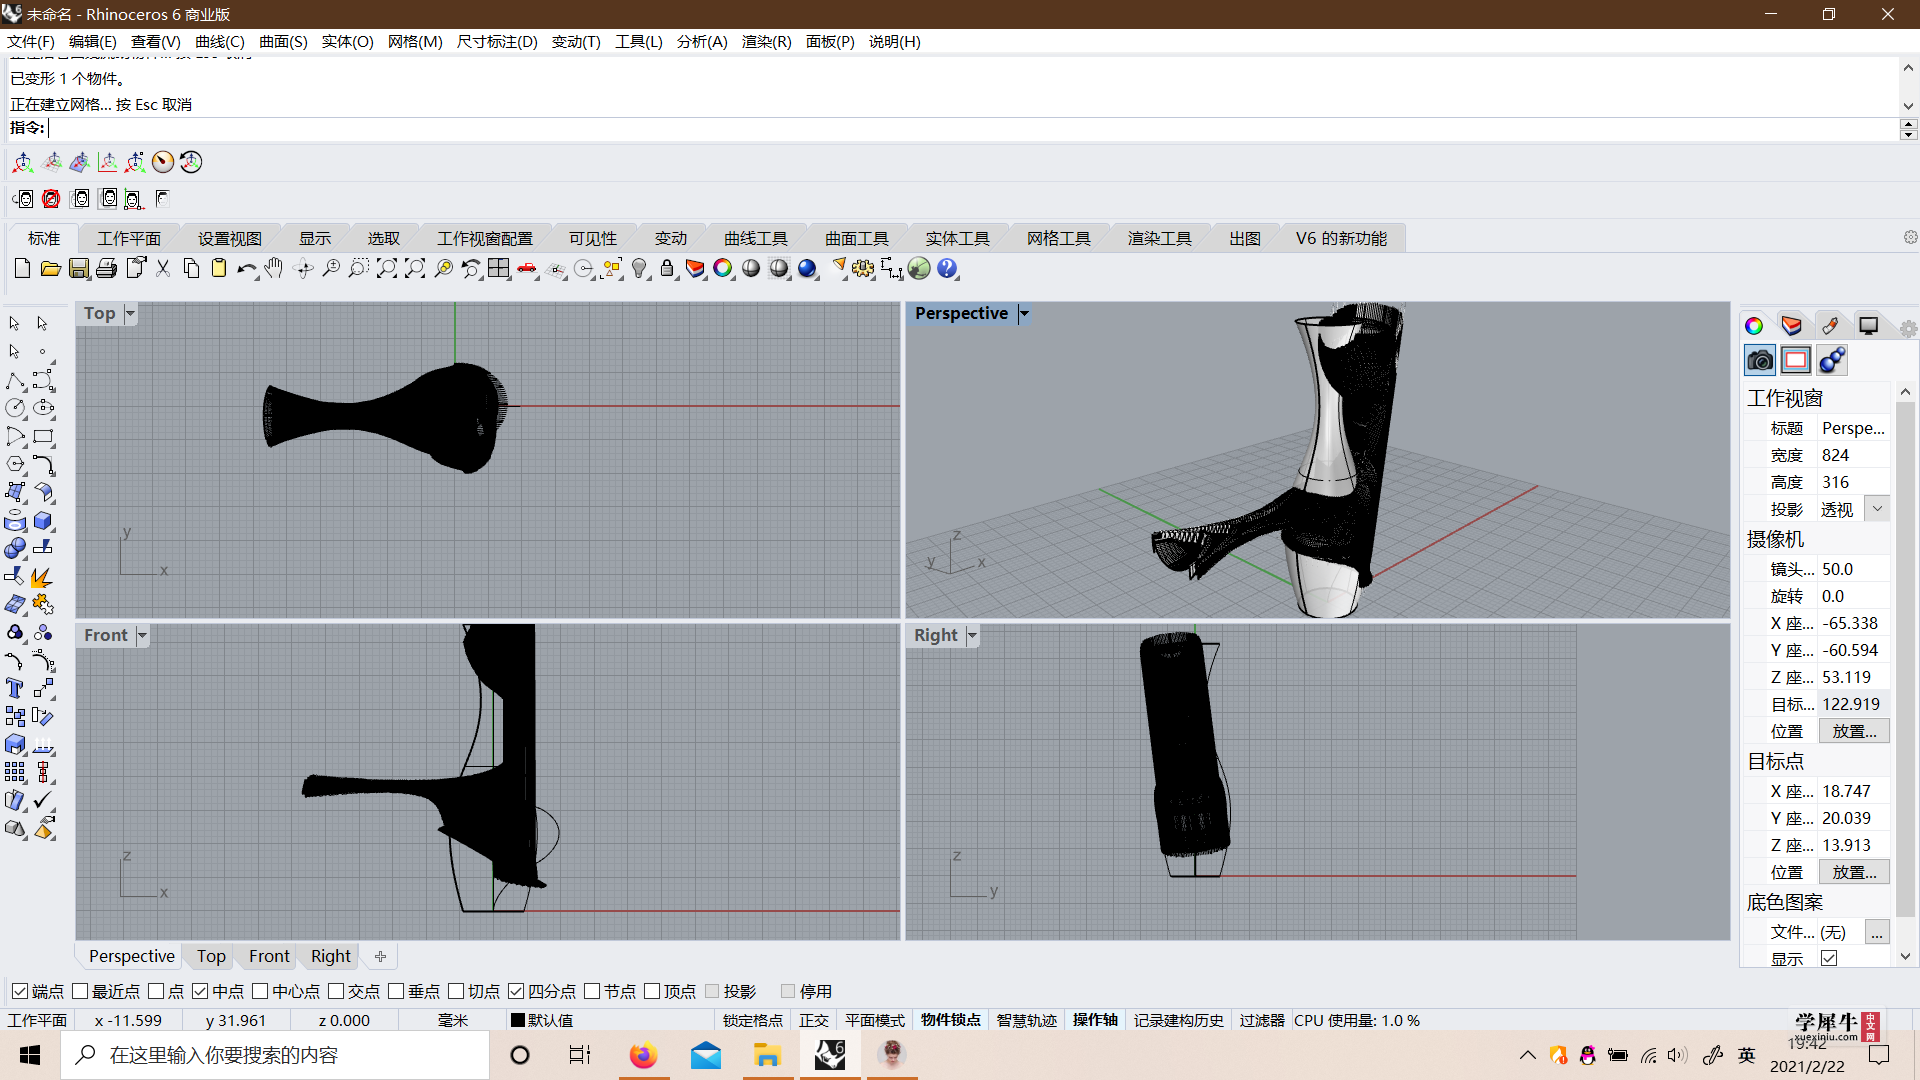Switch to the 实体工具 toolbar tab
1920x1080 pixels.
(x=957, y=238)
